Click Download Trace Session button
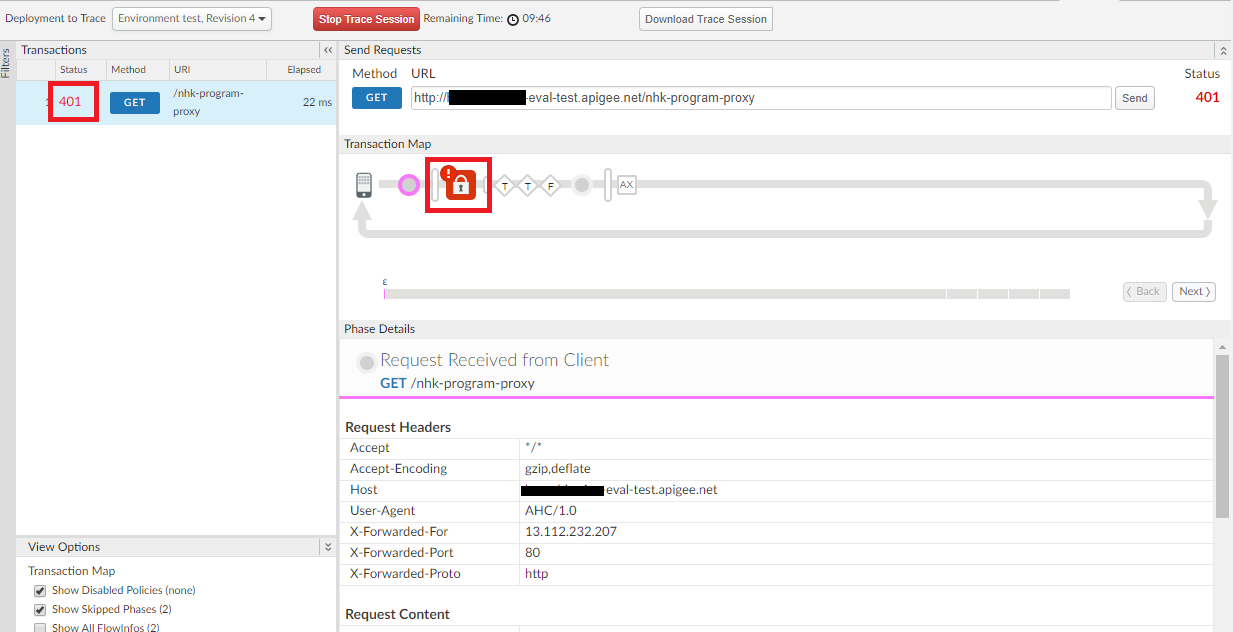Image resolution: width=1233 pixels, height=632 pixels. [x=706, y=19]
